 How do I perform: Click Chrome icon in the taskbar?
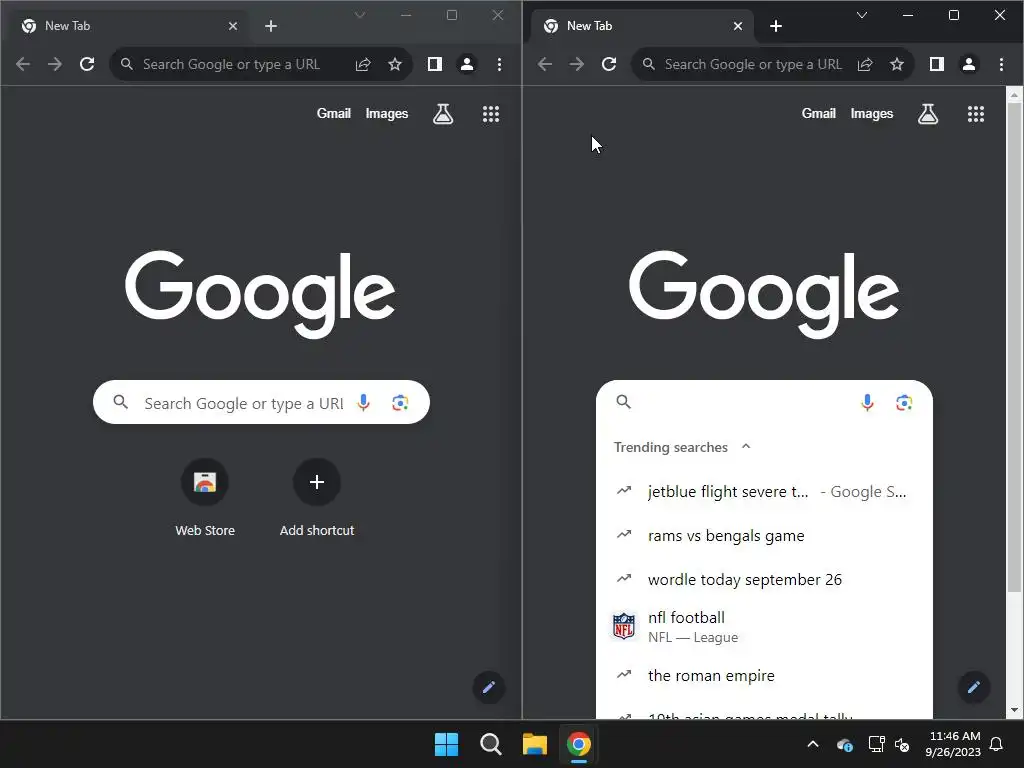click(579, 744)
